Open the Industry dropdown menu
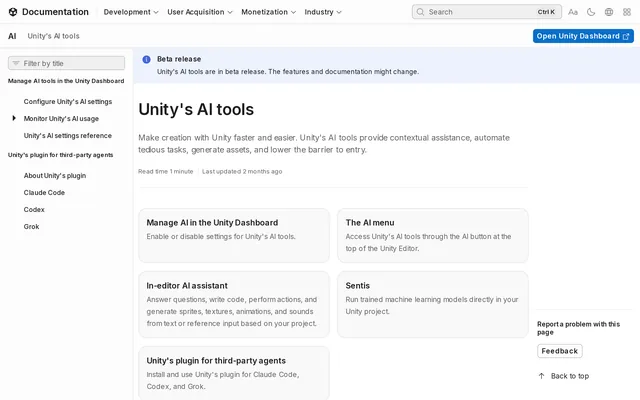 point(323,12)
